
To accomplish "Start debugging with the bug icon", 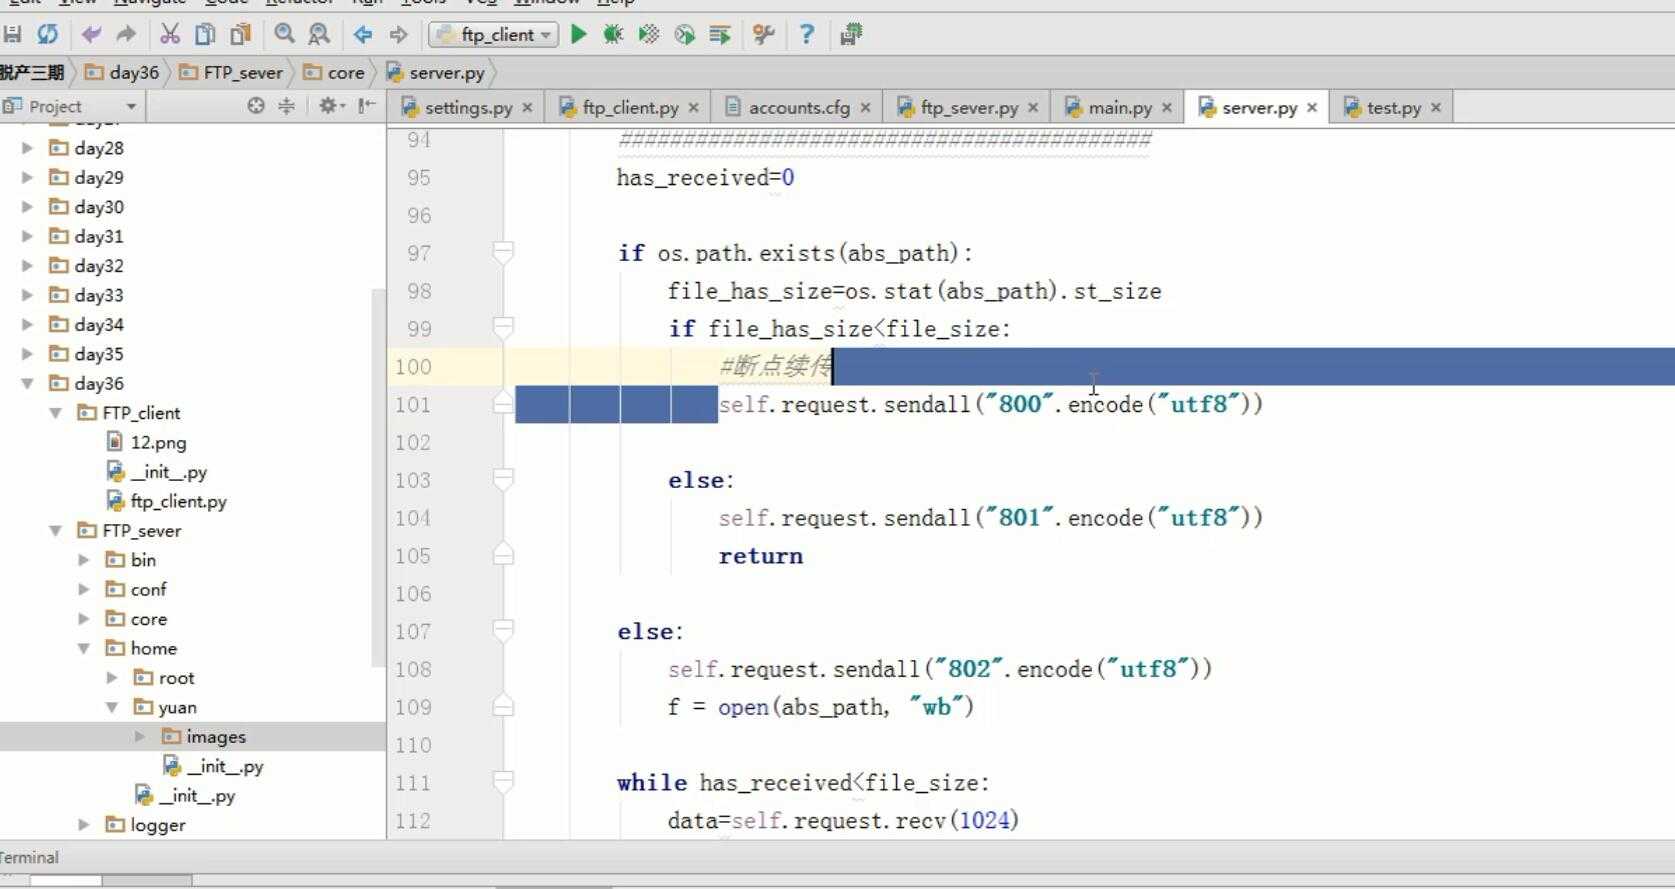I will click(613, 35).
